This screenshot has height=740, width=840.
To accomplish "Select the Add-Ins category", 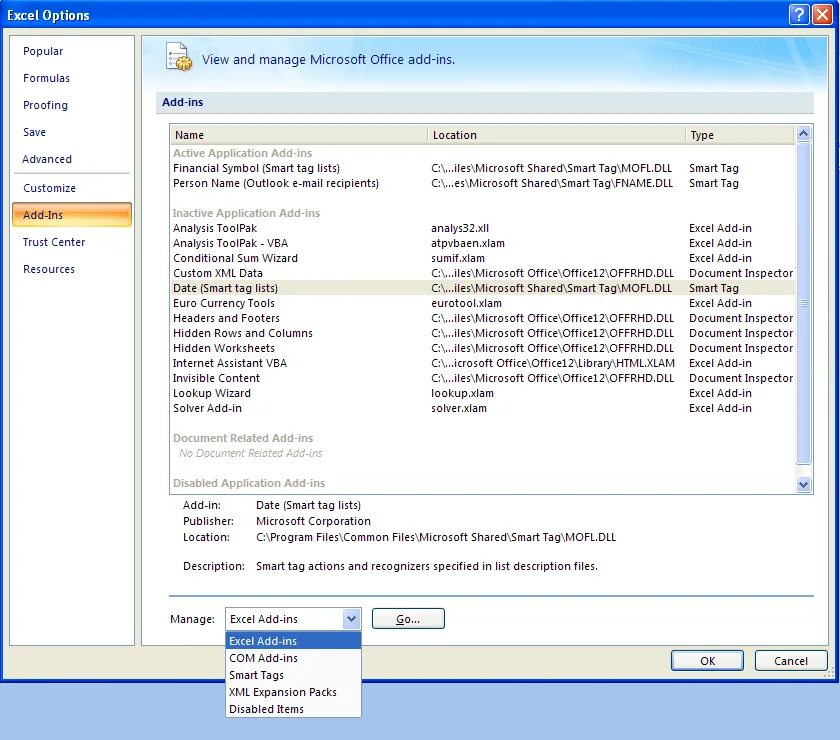I will point(72,215).
